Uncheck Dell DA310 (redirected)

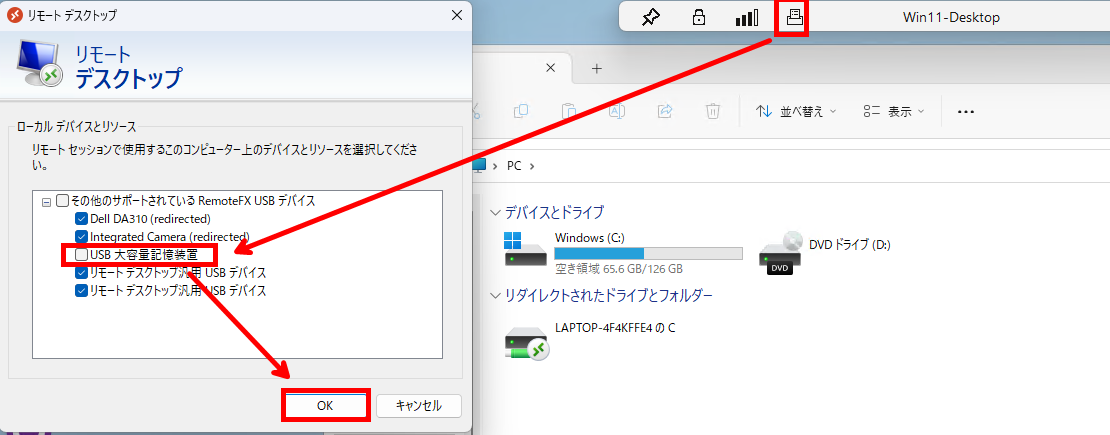(x=81, y=219)
